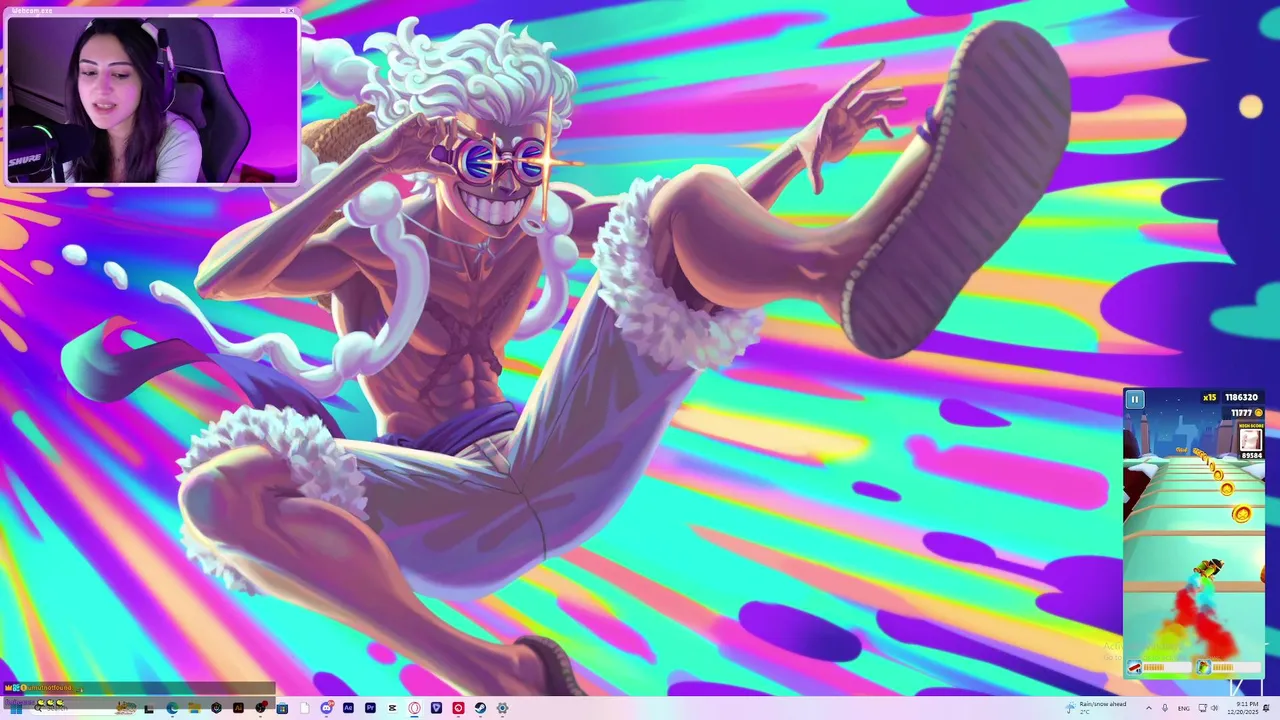This screenshot has width=1280, height=720.
Task: Click the webcam overlay feed
Action: click(x=152, y=100)
